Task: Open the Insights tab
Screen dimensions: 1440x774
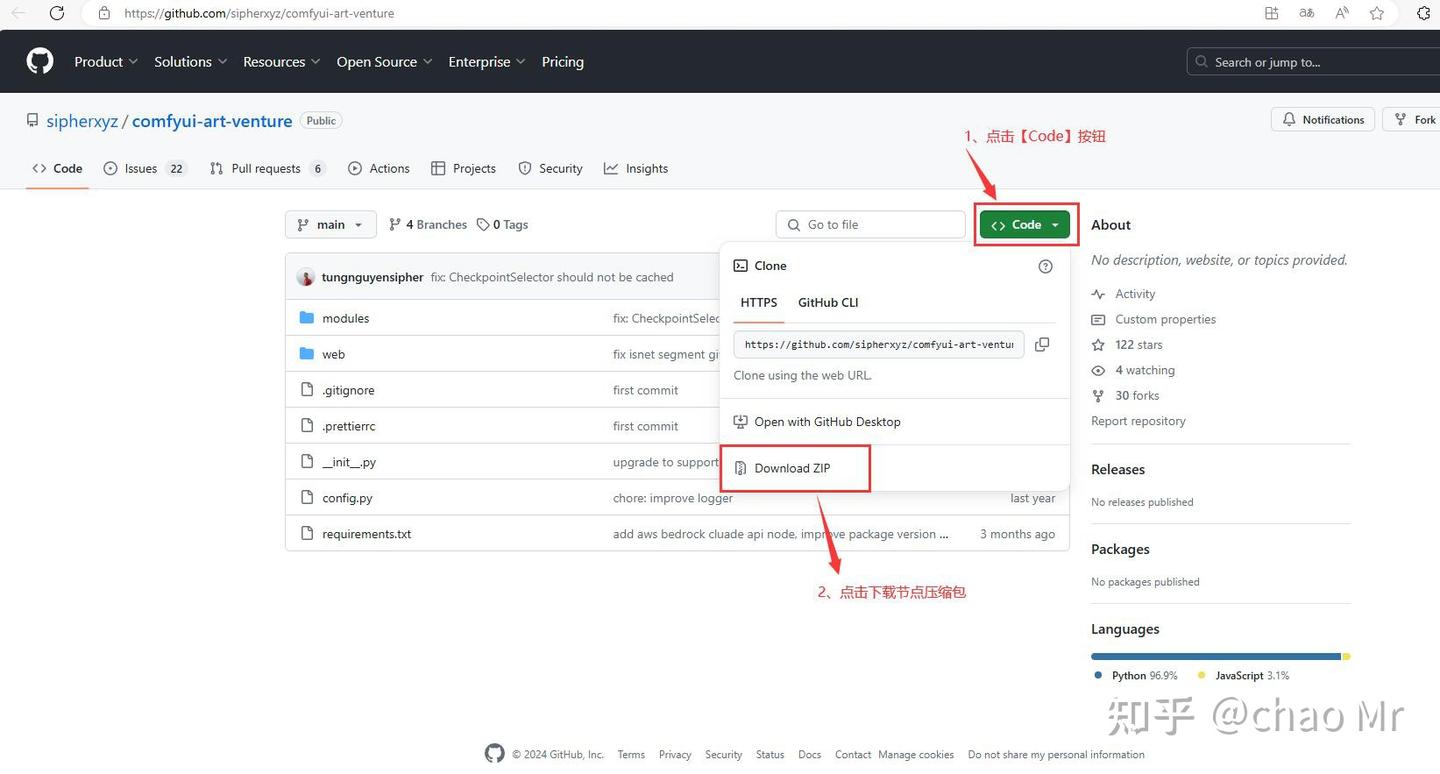Action: point(636,169)
